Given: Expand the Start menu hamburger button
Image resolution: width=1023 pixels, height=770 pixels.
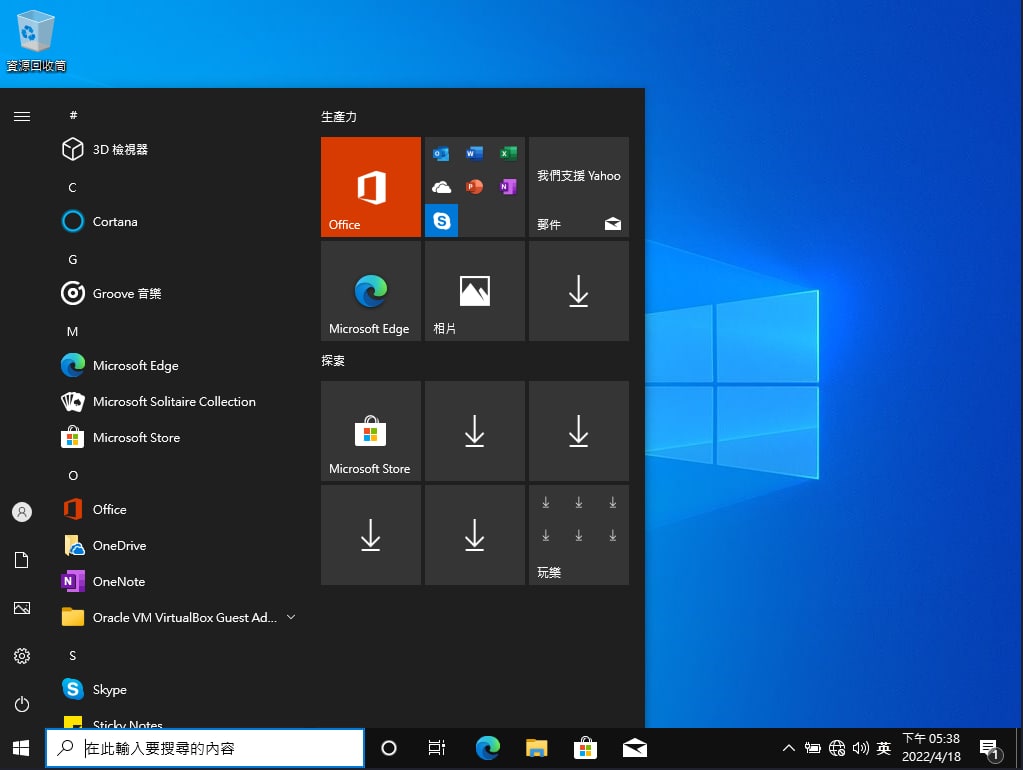Looking at the screenshot, I should [22, 116].
